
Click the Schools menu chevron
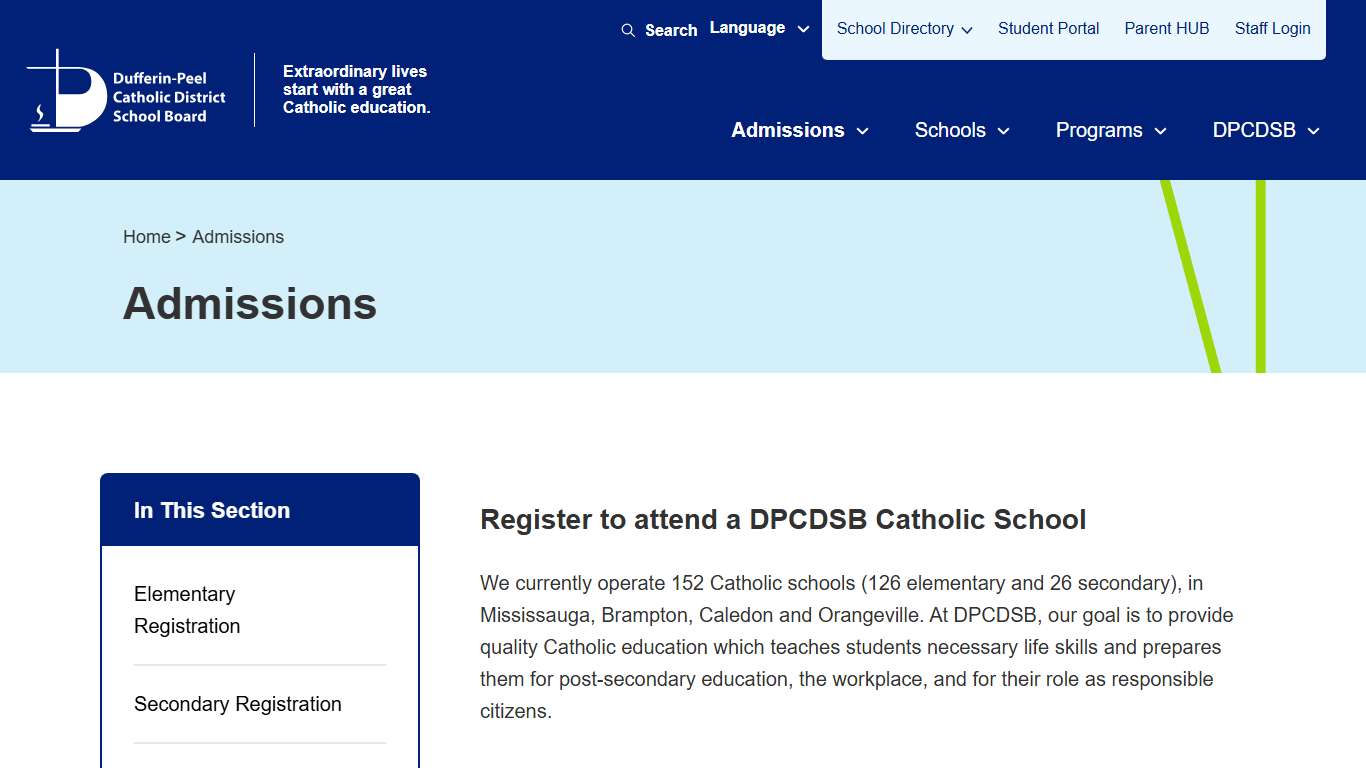[1004, 131]
